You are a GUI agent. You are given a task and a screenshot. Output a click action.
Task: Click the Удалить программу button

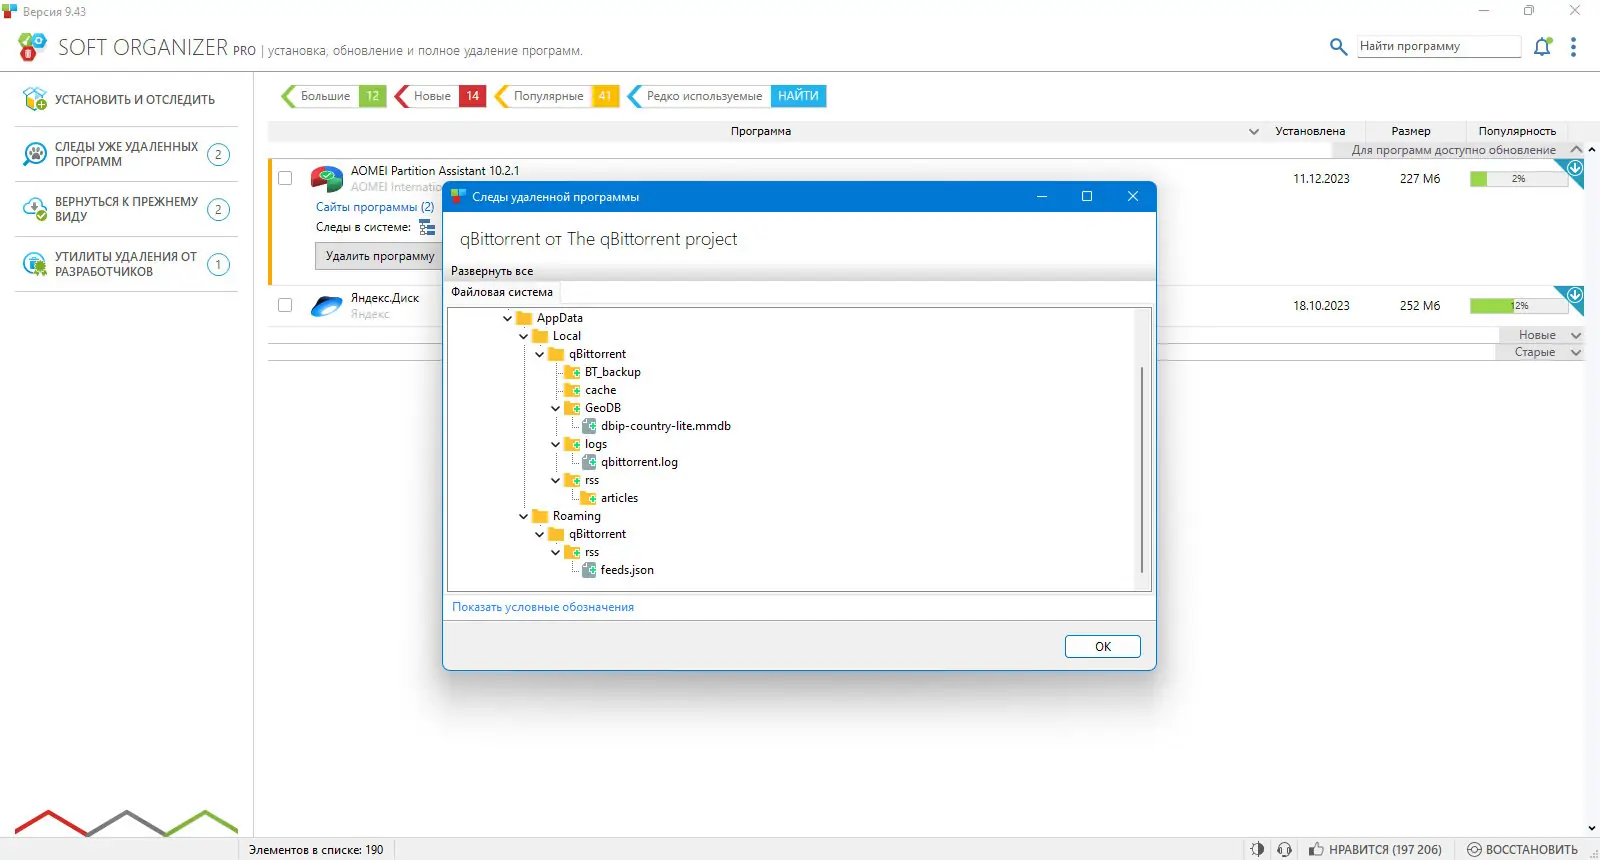click(380, 256)
